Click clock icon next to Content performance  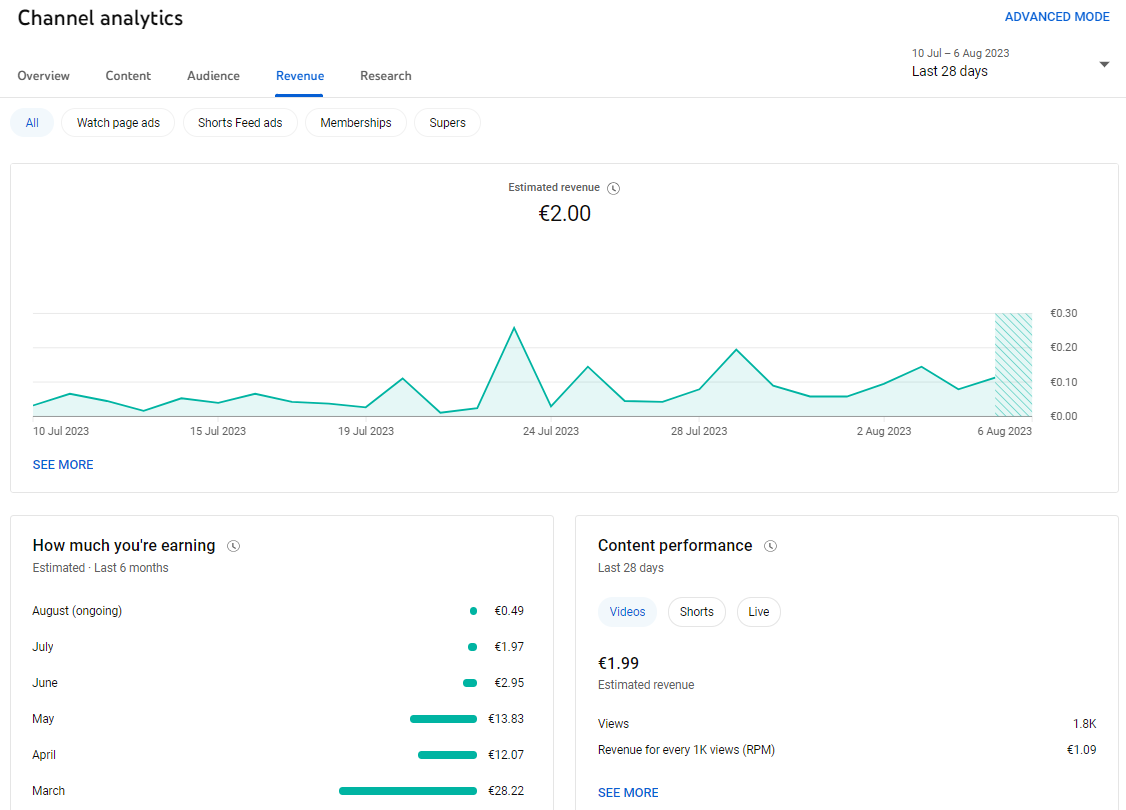click(771, 546)
